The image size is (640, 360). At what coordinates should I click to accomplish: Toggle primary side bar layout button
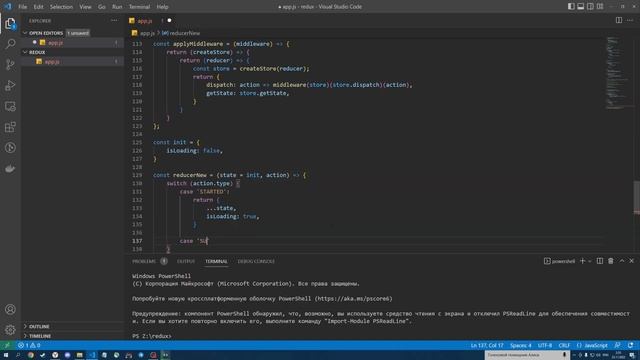tap(571, 7)
